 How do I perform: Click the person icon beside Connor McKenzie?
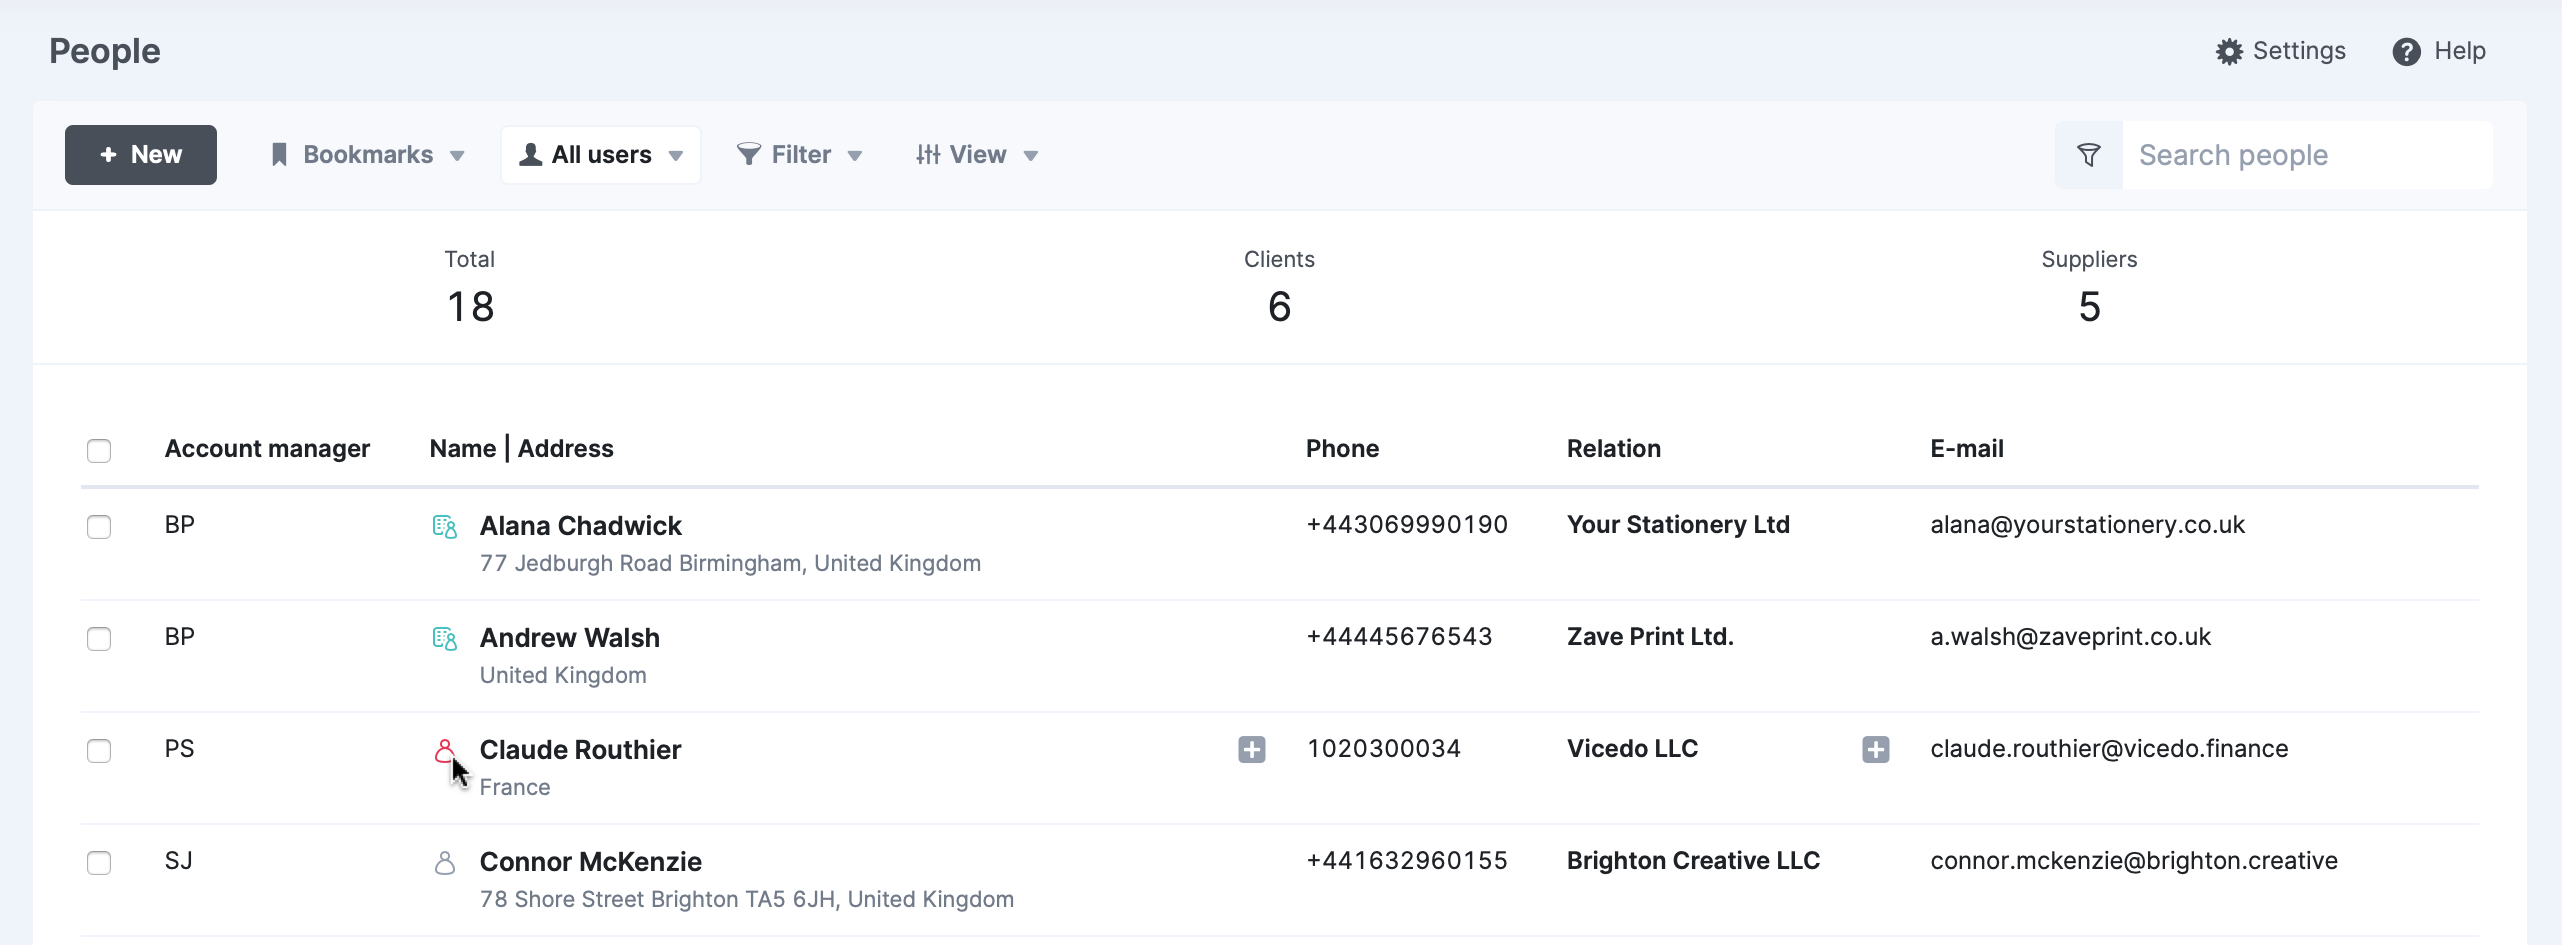(x=444, y=862)
